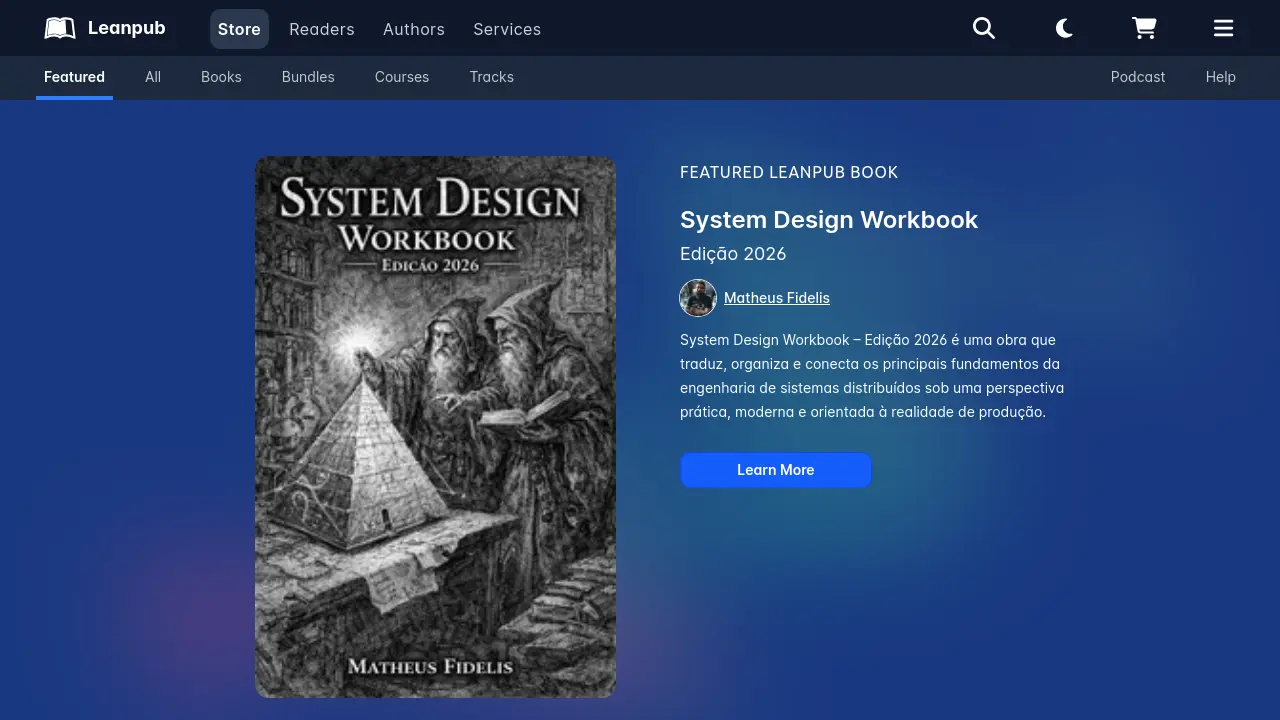Open the hamburger navigation menu
This screenshot has height=720, width=1280.
[1223, 28]
